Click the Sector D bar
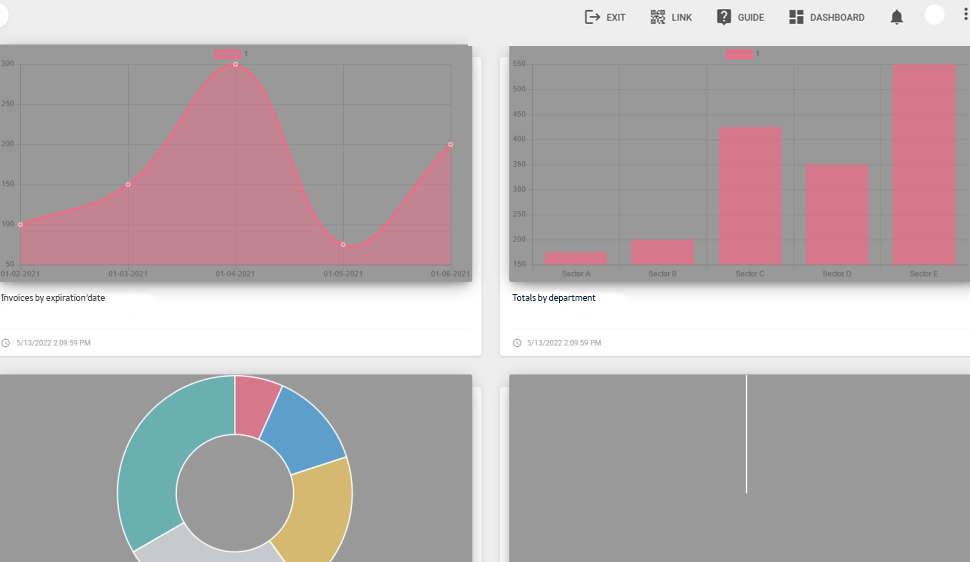 coord(837,215)
